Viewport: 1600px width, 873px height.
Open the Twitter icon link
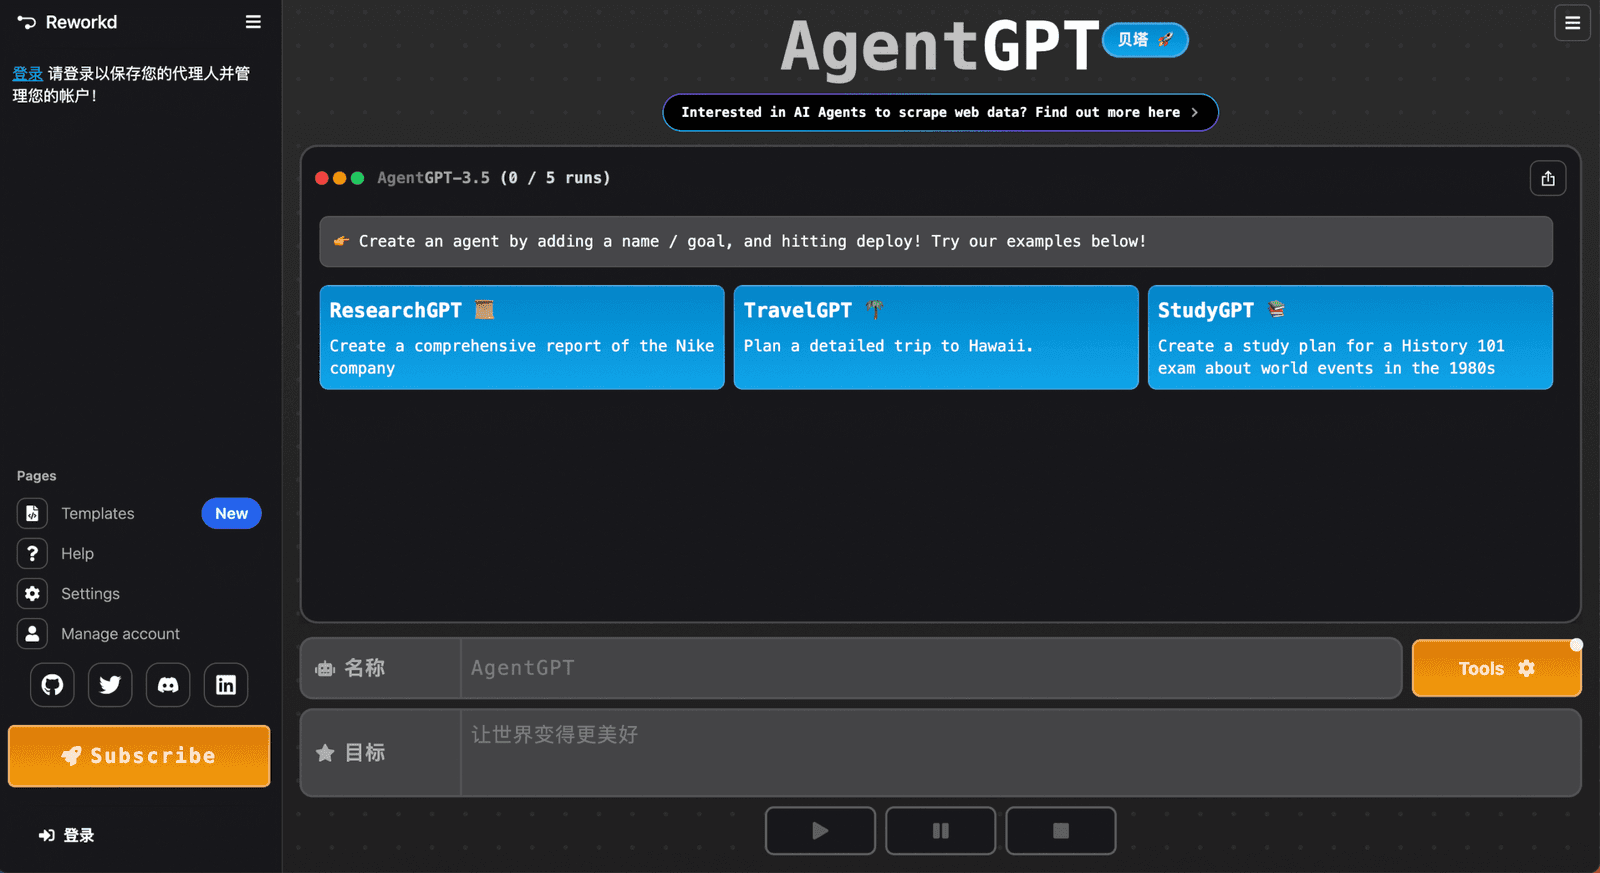click(110, 685)
